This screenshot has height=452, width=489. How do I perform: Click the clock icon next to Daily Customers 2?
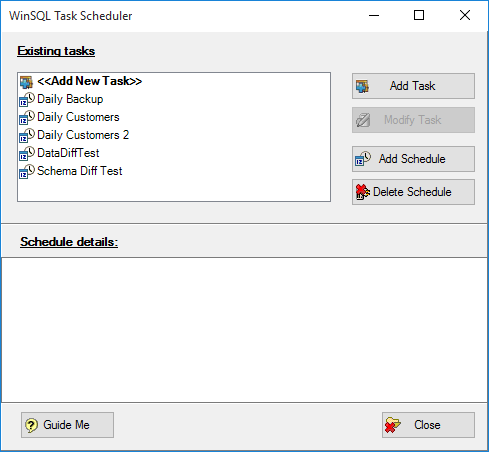point(27,135)
